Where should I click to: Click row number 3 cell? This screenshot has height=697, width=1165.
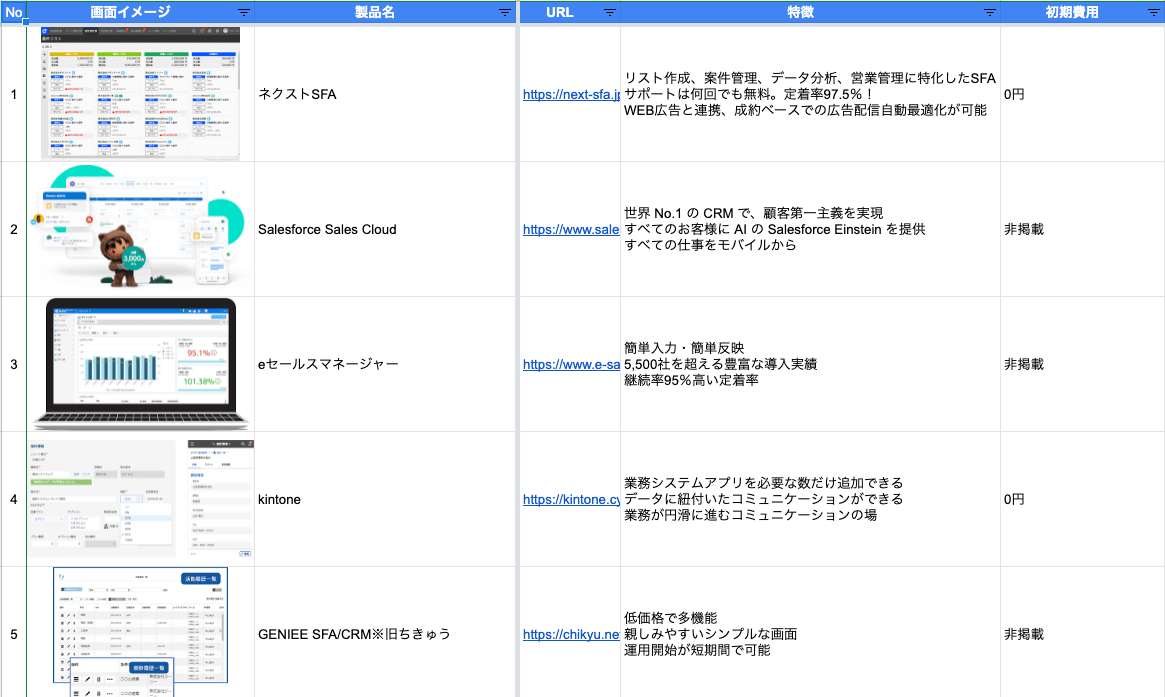pos(13,365)
